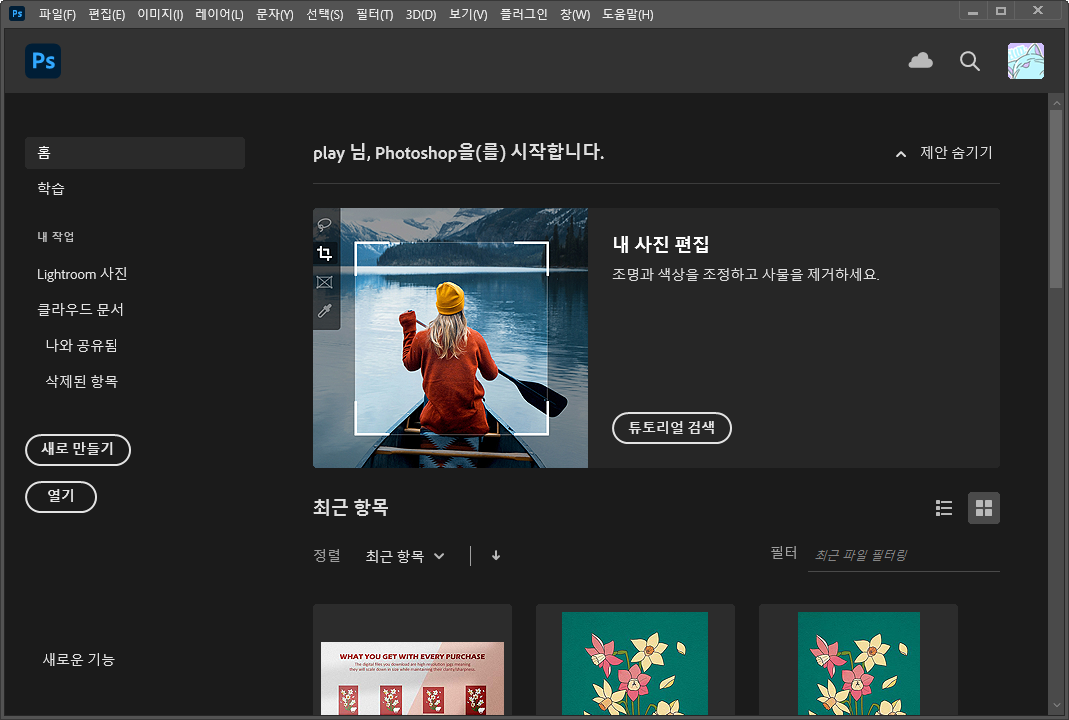The height and width of the screenshot is (720, 1069).
Task: Open the 창(W) menu
Action: tap(575, 14)
